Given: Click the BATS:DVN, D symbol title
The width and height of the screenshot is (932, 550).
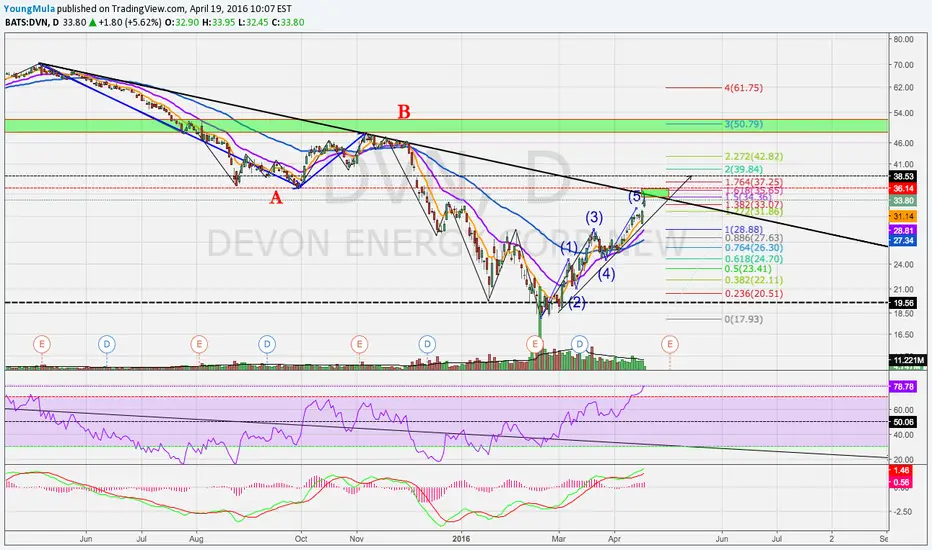Looking at the screenshot, I should click(x=32, y=23).
